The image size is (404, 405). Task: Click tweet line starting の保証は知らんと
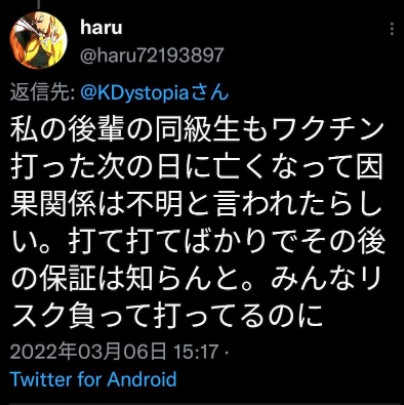197,278
